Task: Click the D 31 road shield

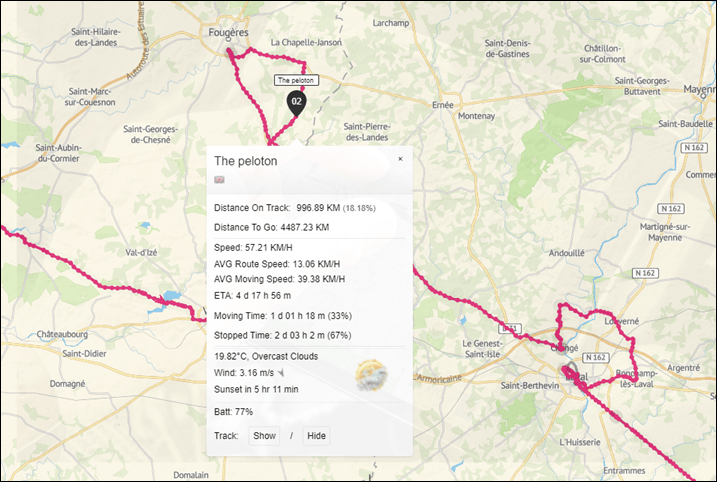Action: tap(509, 328)
